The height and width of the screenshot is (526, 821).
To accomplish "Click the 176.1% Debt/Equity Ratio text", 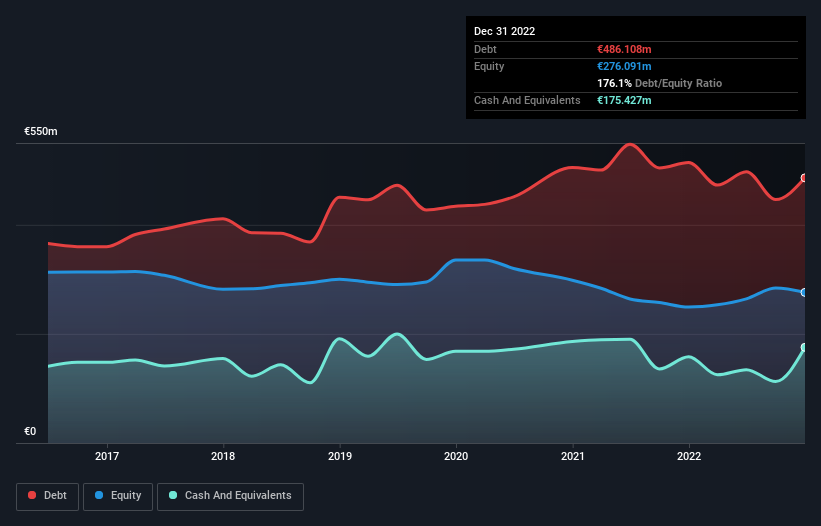I will 660,83.
